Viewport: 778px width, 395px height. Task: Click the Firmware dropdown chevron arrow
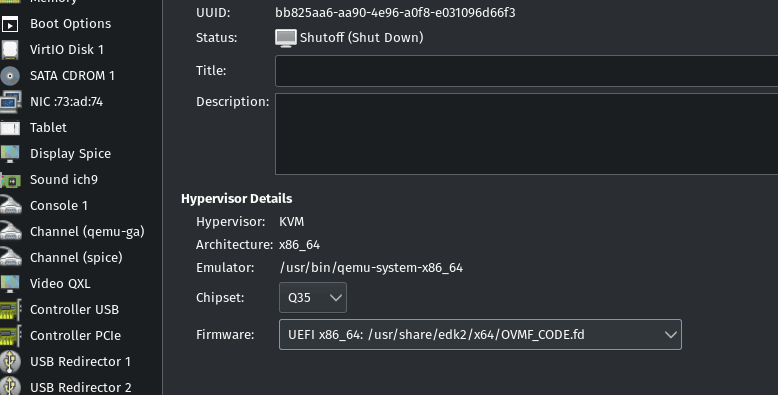[x=670, y=335]
